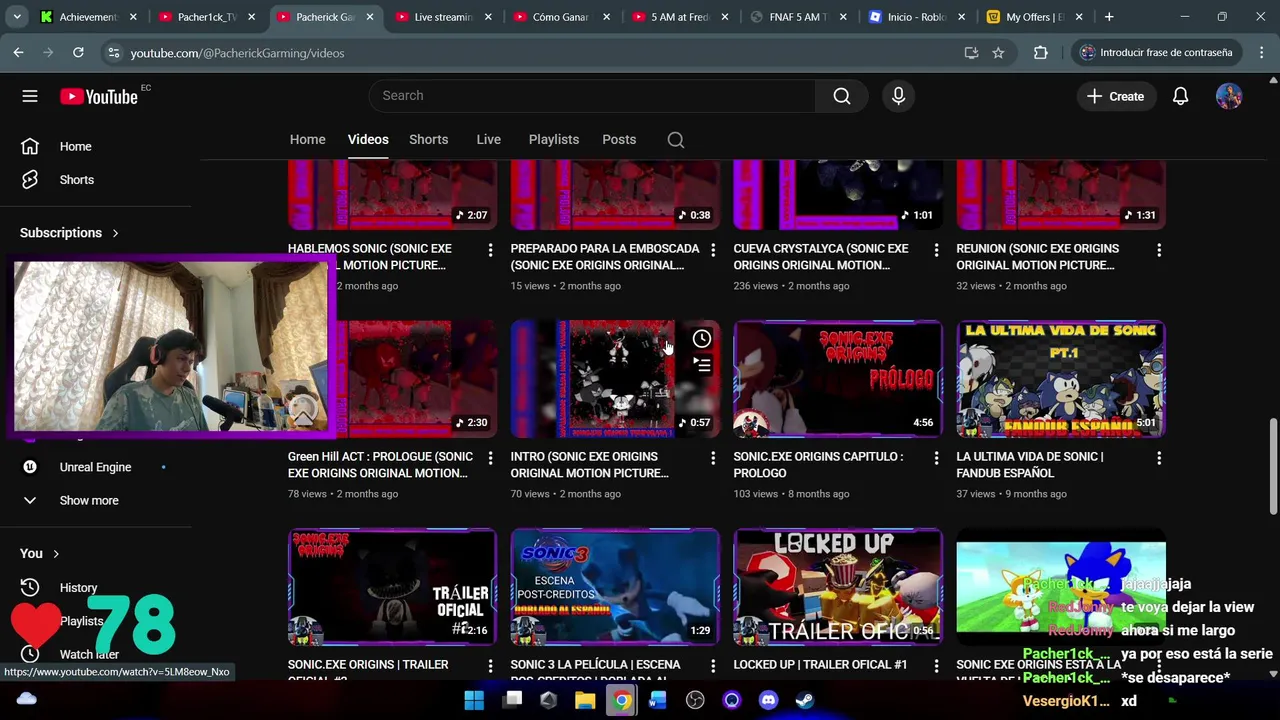Open the SONIC.EXE ORIGINS PRÓLOGO thumbnail
The image size is (1280, 720).
tap(838, 379)
